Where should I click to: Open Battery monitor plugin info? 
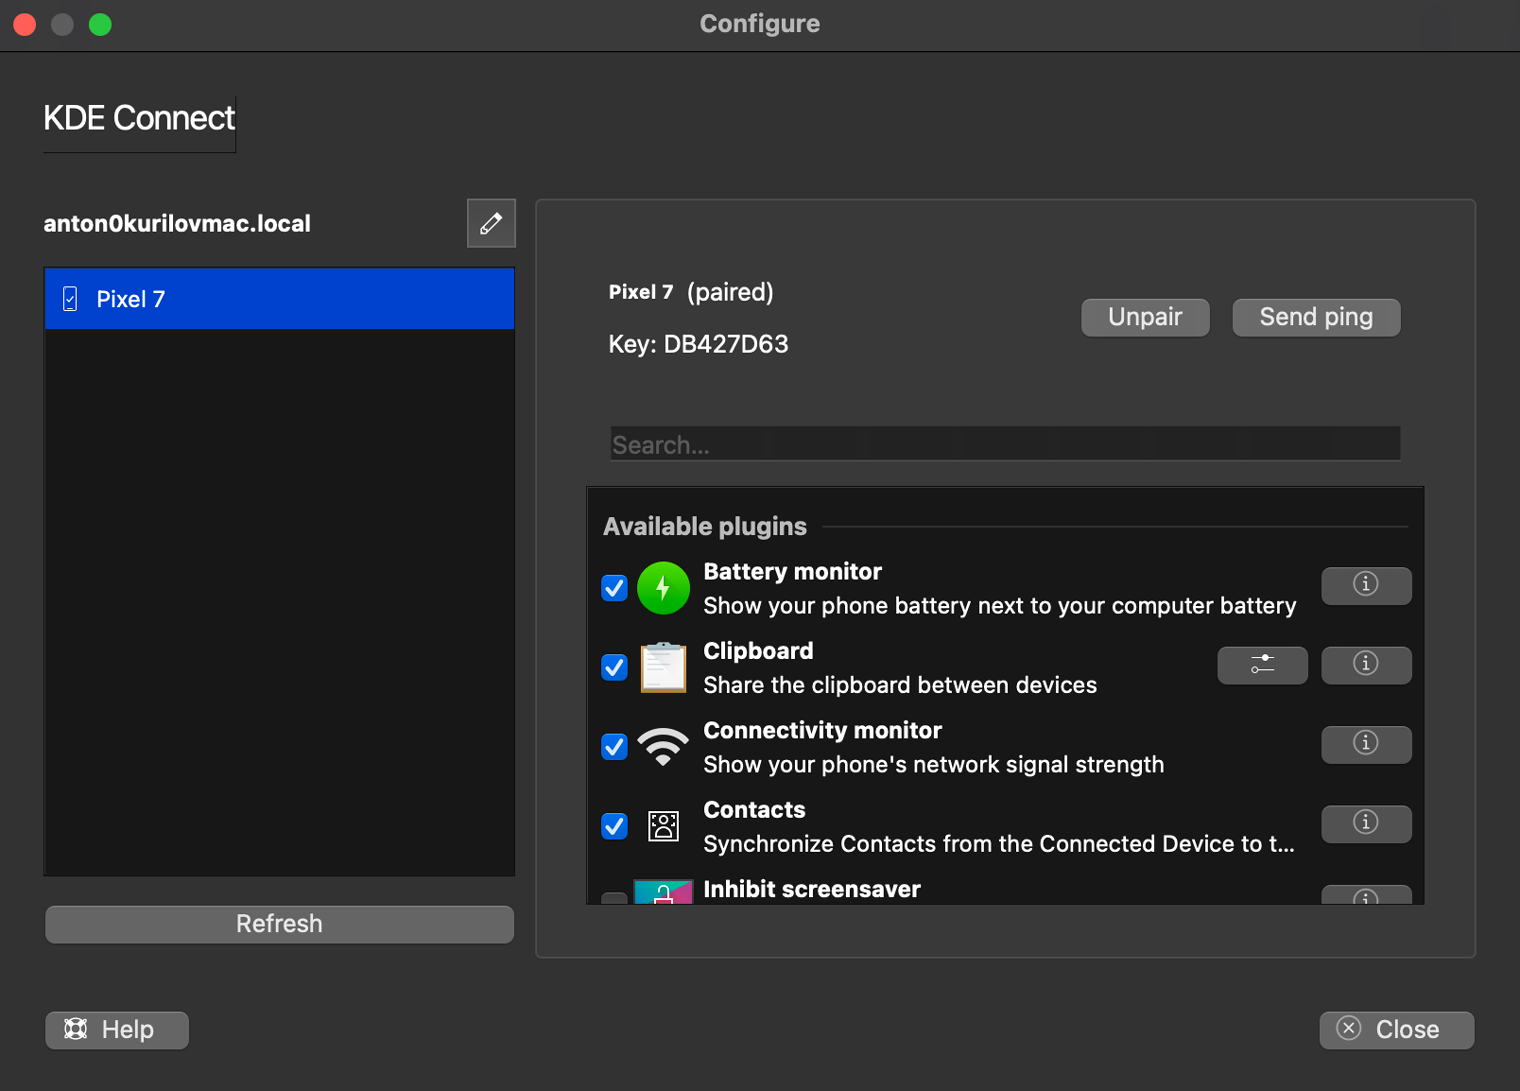click(1366, 585)
